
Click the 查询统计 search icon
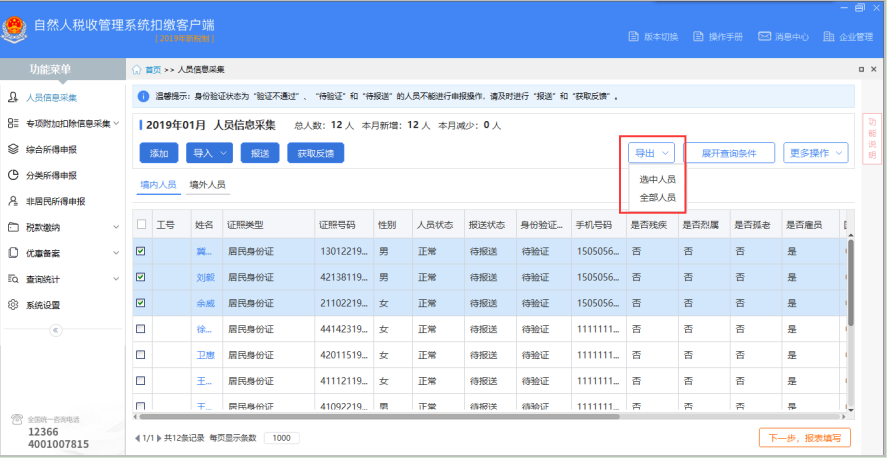click(x=13, y=279)
